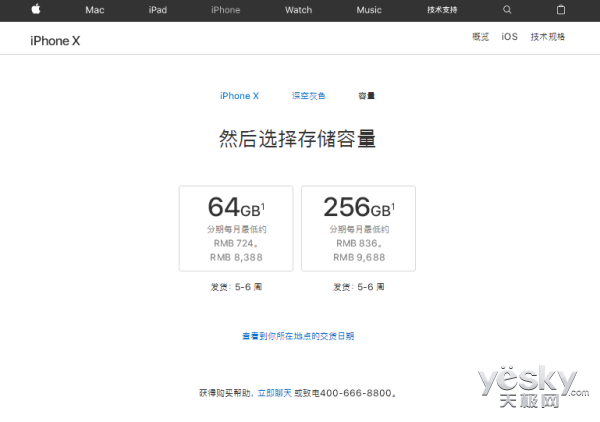The image size is (600, 422).
Task: Click the 立即聊天 chat link
Action: [x=274, y=393]
